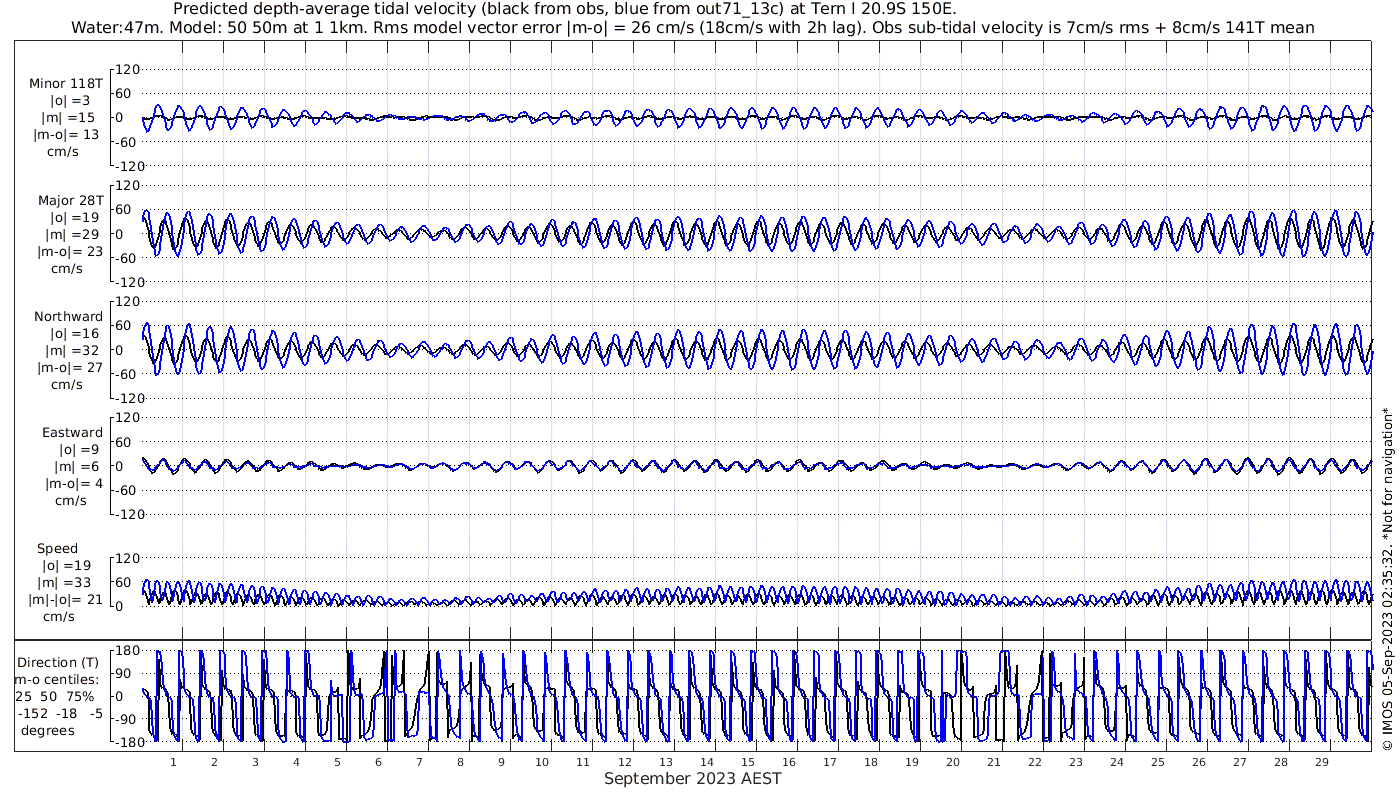Screen dimensions: 1400x800
Task: Click the '180' tick at top of Direction axis
Action: coord(126,650)
